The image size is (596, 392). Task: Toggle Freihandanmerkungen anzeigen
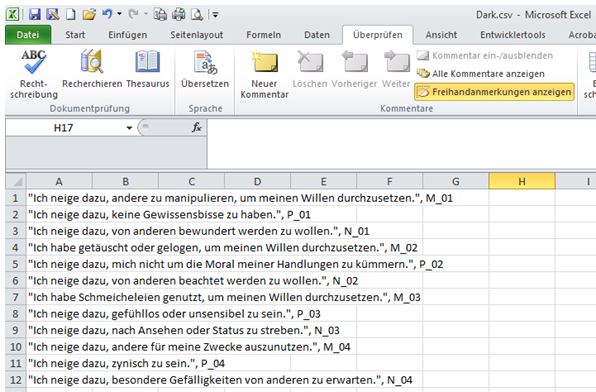494,92
